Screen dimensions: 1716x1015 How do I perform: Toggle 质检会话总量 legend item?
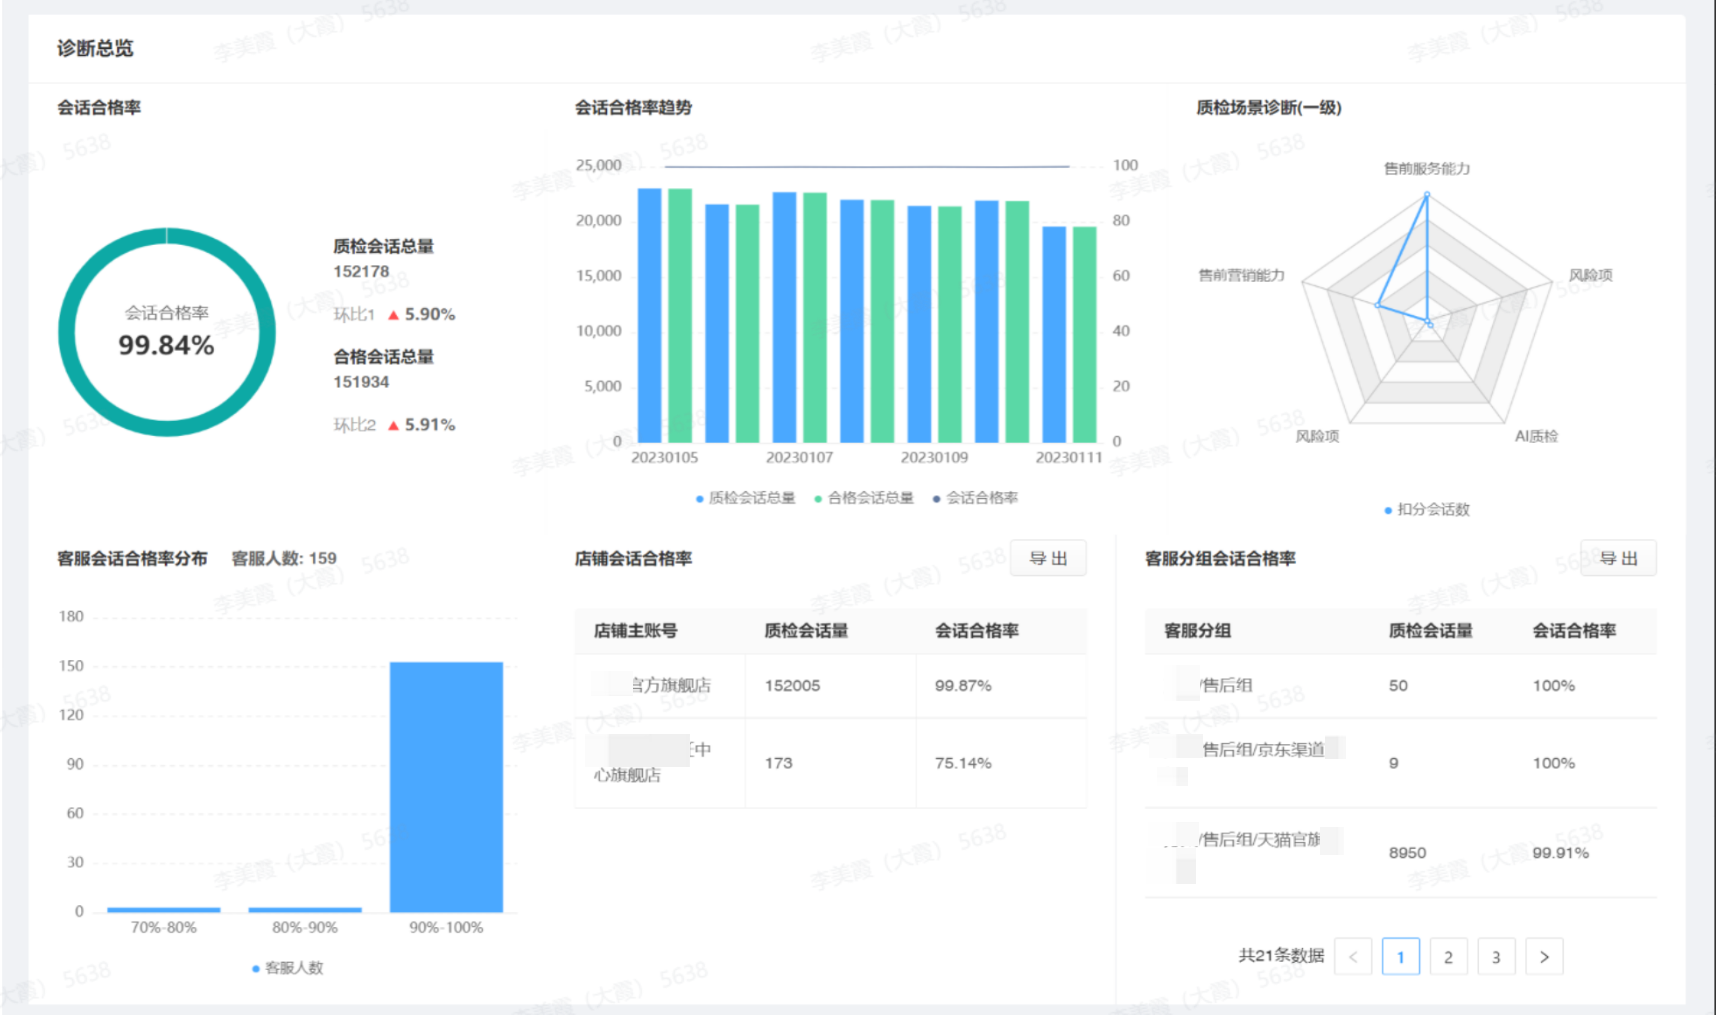[x=745, y=498]
